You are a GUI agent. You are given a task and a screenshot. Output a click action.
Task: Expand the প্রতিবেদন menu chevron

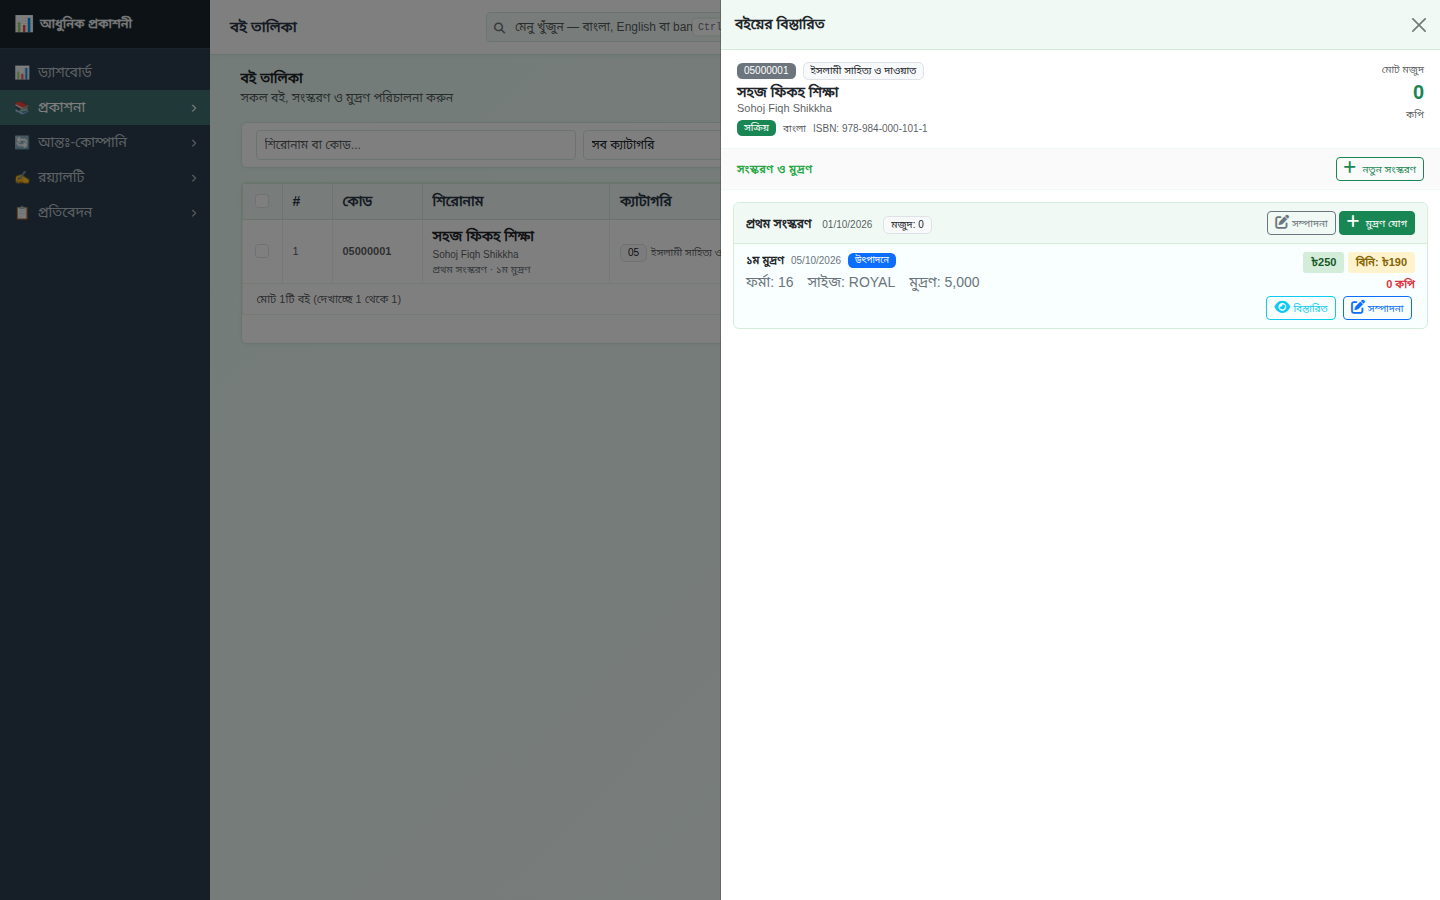194,213
